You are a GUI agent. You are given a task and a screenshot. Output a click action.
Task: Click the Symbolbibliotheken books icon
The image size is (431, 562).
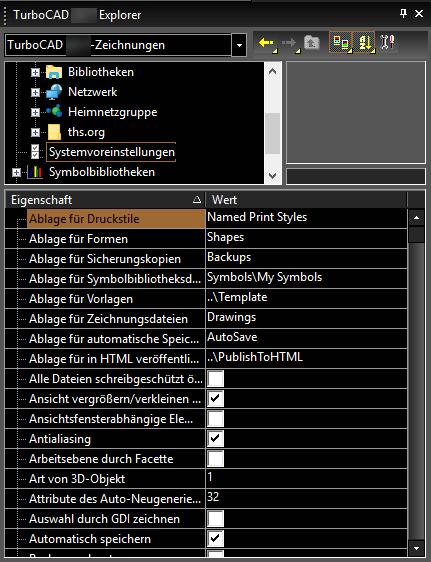tap(35, 172)
